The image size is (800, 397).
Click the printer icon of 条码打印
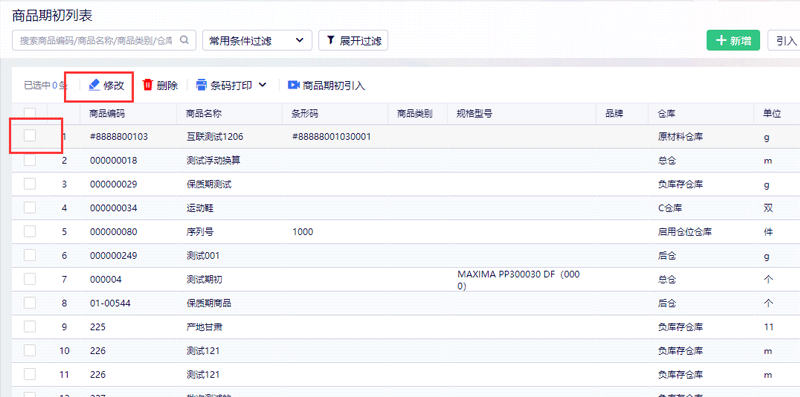(x=202, y=85)
